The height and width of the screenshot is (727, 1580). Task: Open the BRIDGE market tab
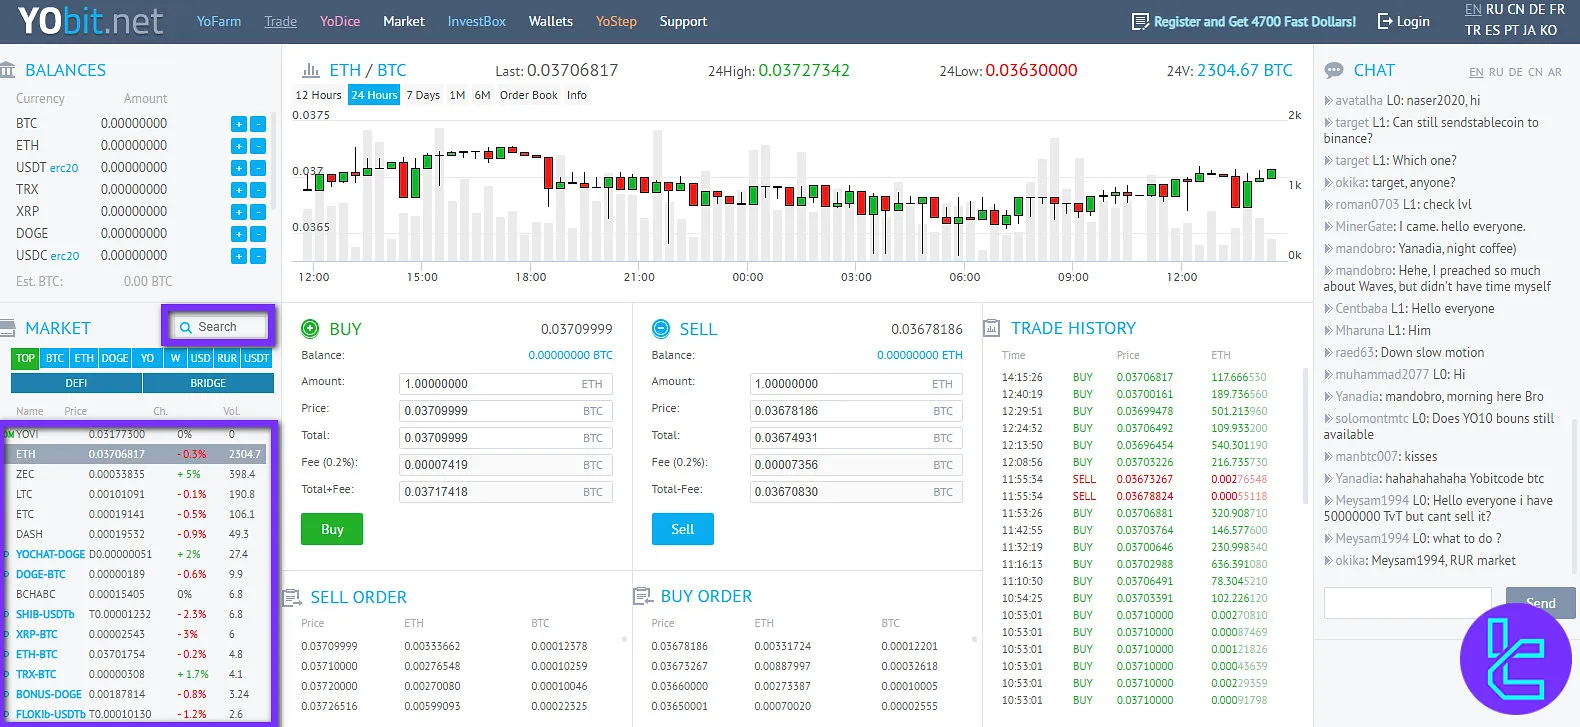click(x=208, y=383)
